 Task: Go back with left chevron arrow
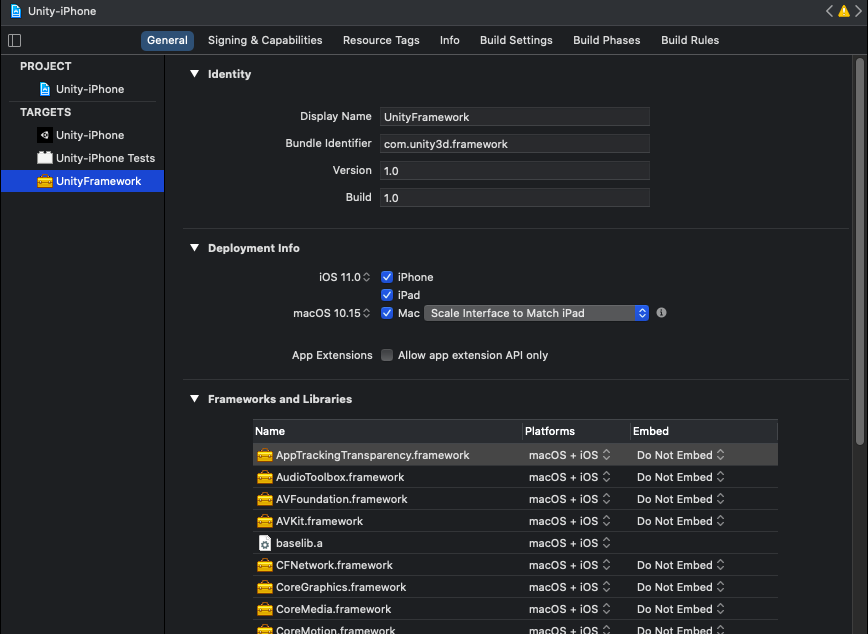(829, 11)
